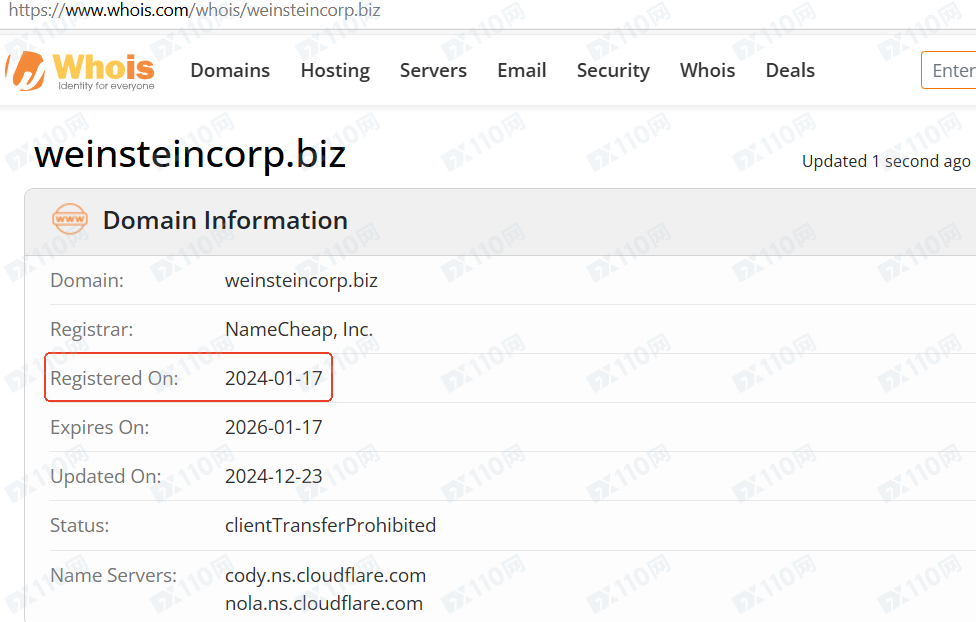Click the Registrar: label
Image resolution: width=976 pixels, height=622 pixels.
(x=92, y=329)
